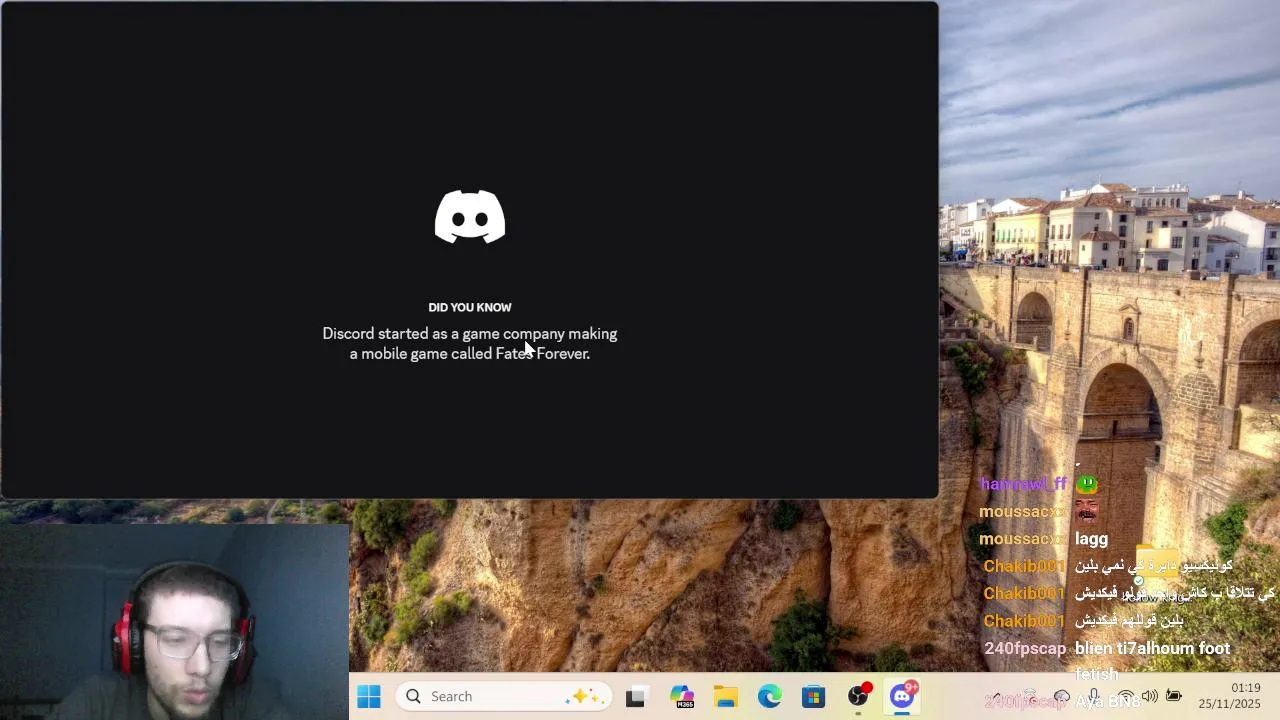The height and width of the screenshot is (720, 1280).
Task: Click chat message 'lagg'
Action: (x=1091, y=539)
